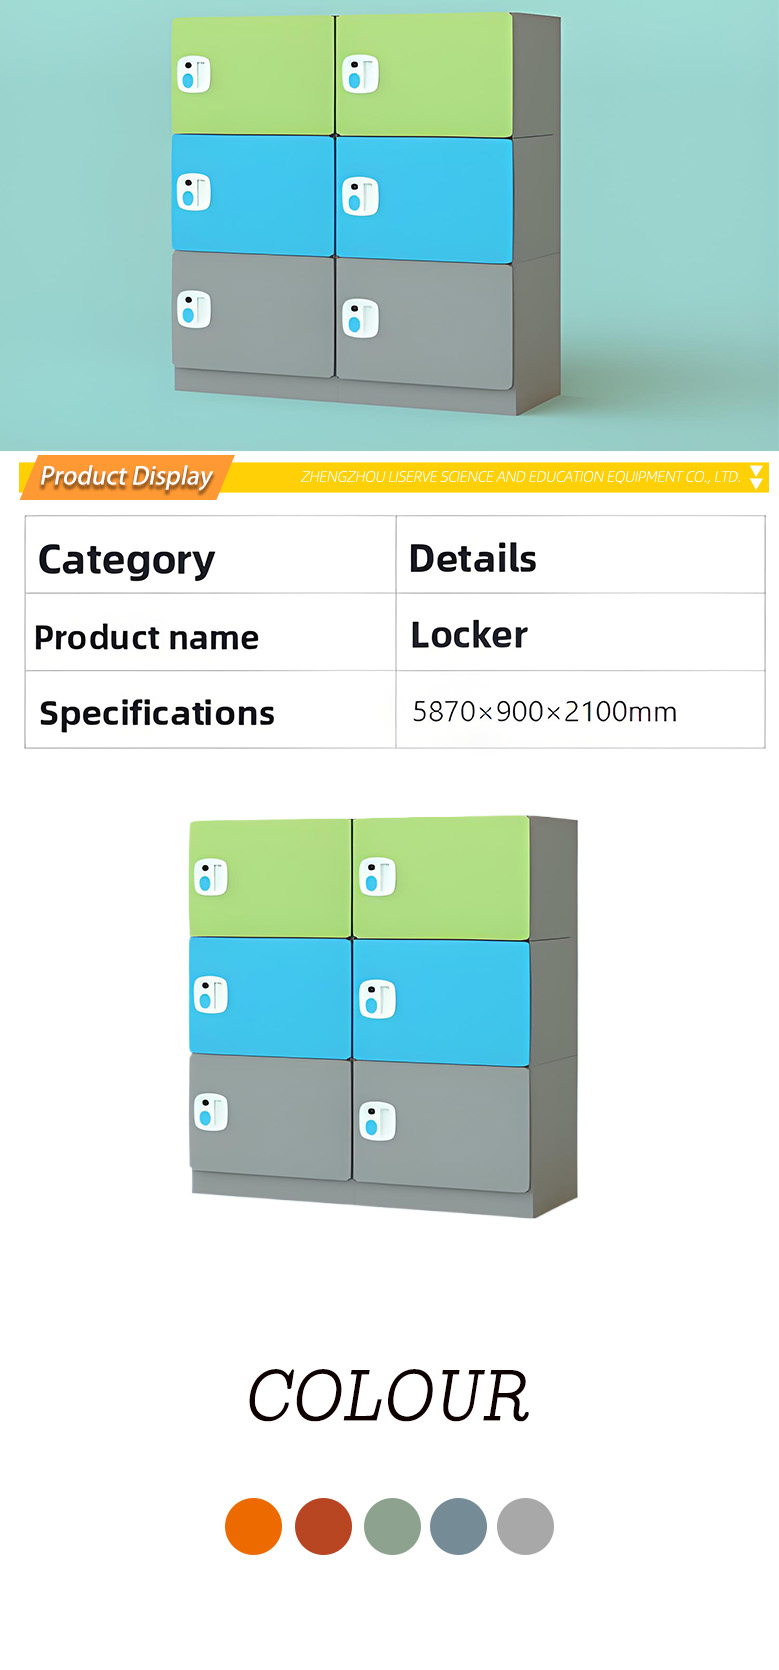Select the brick red colour swatch

coord(323,1526)
